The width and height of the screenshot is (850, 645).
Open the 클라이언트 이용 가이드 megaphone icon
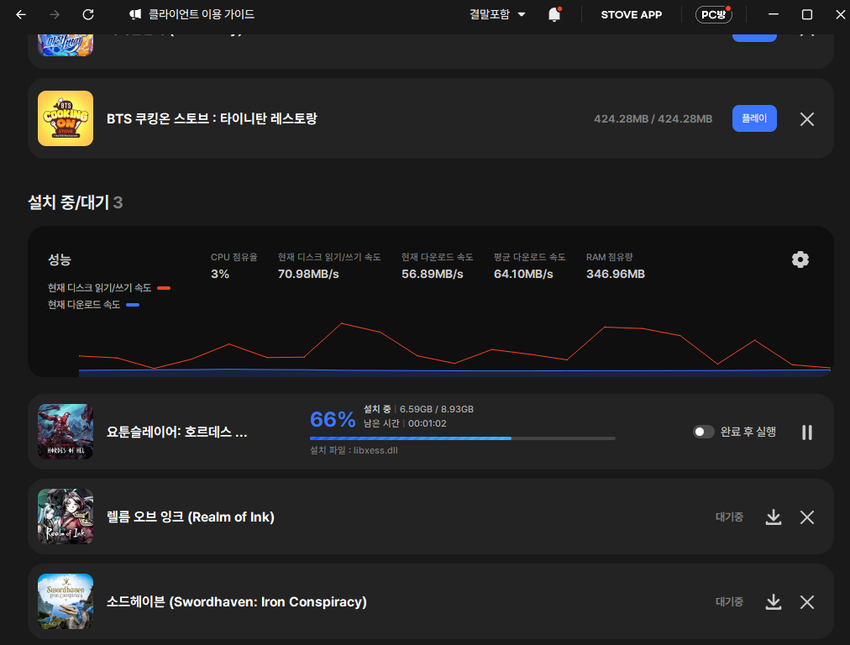tap(135, 15)
